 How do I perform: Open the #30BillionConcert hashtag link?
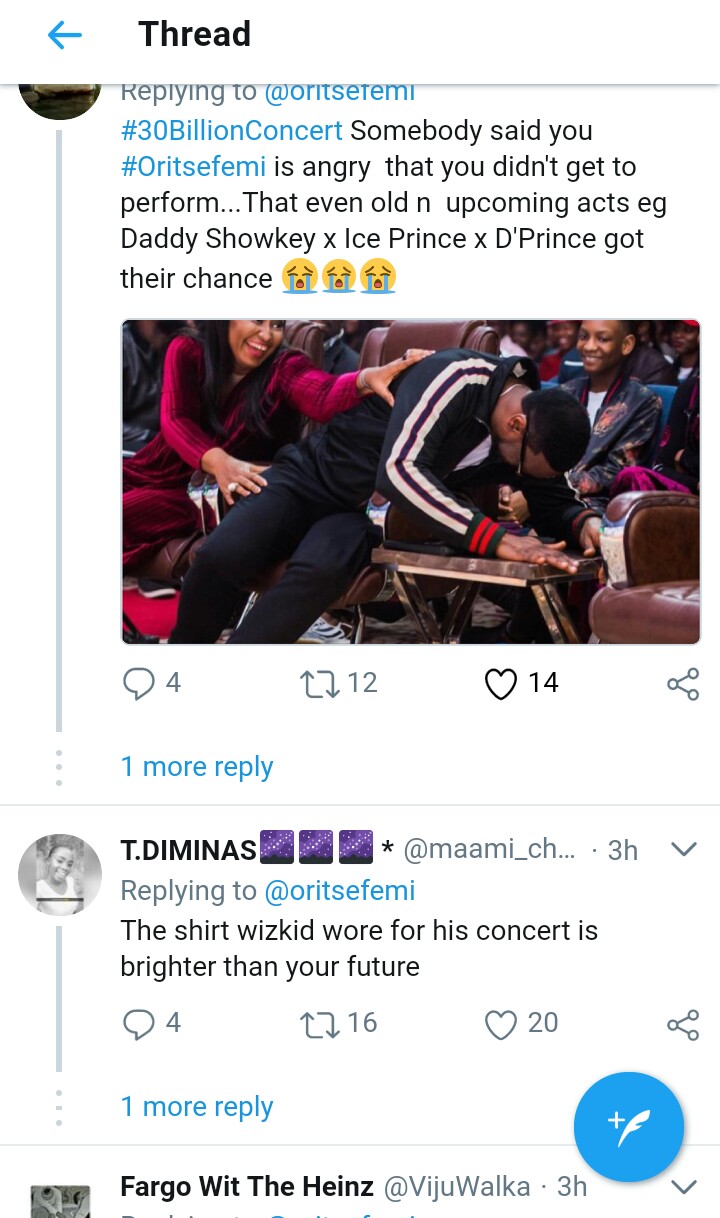[232, 131]
